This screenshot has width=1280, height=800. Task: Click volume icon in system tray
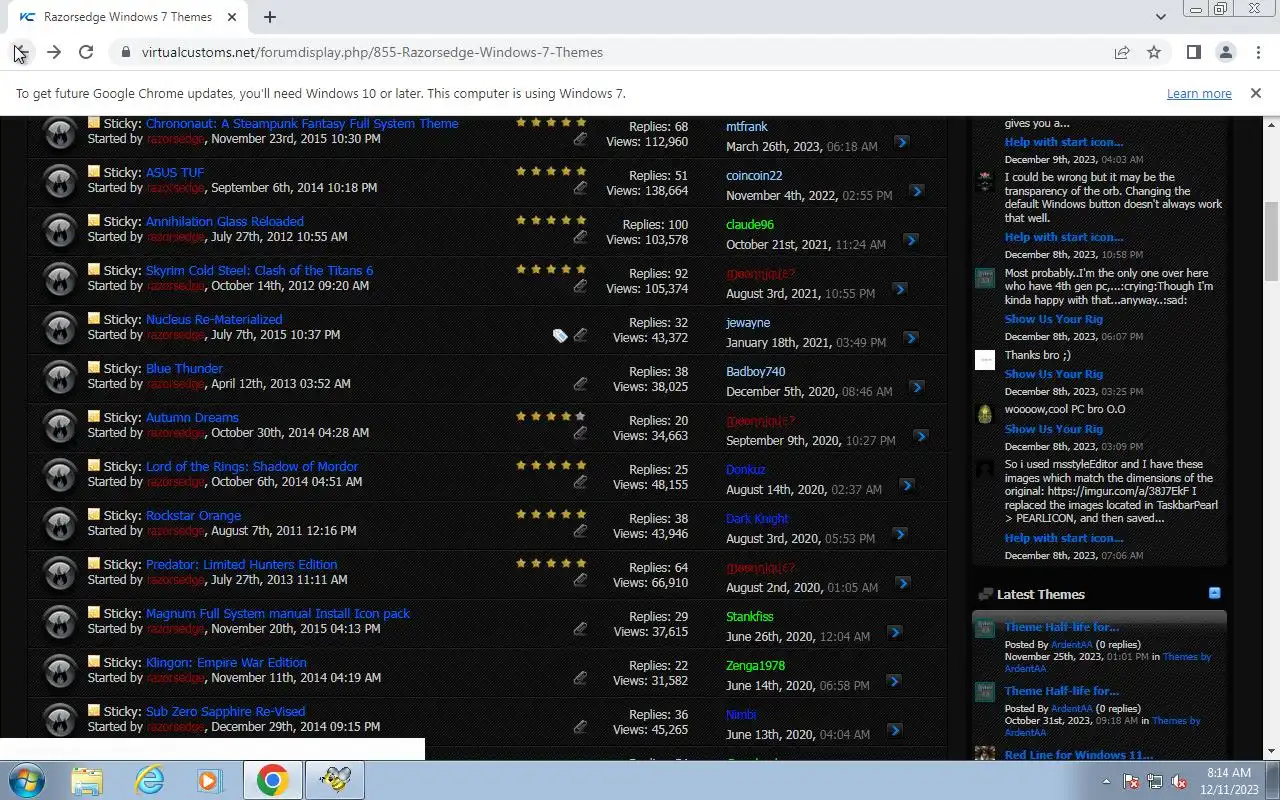[x=1178, y=781]
